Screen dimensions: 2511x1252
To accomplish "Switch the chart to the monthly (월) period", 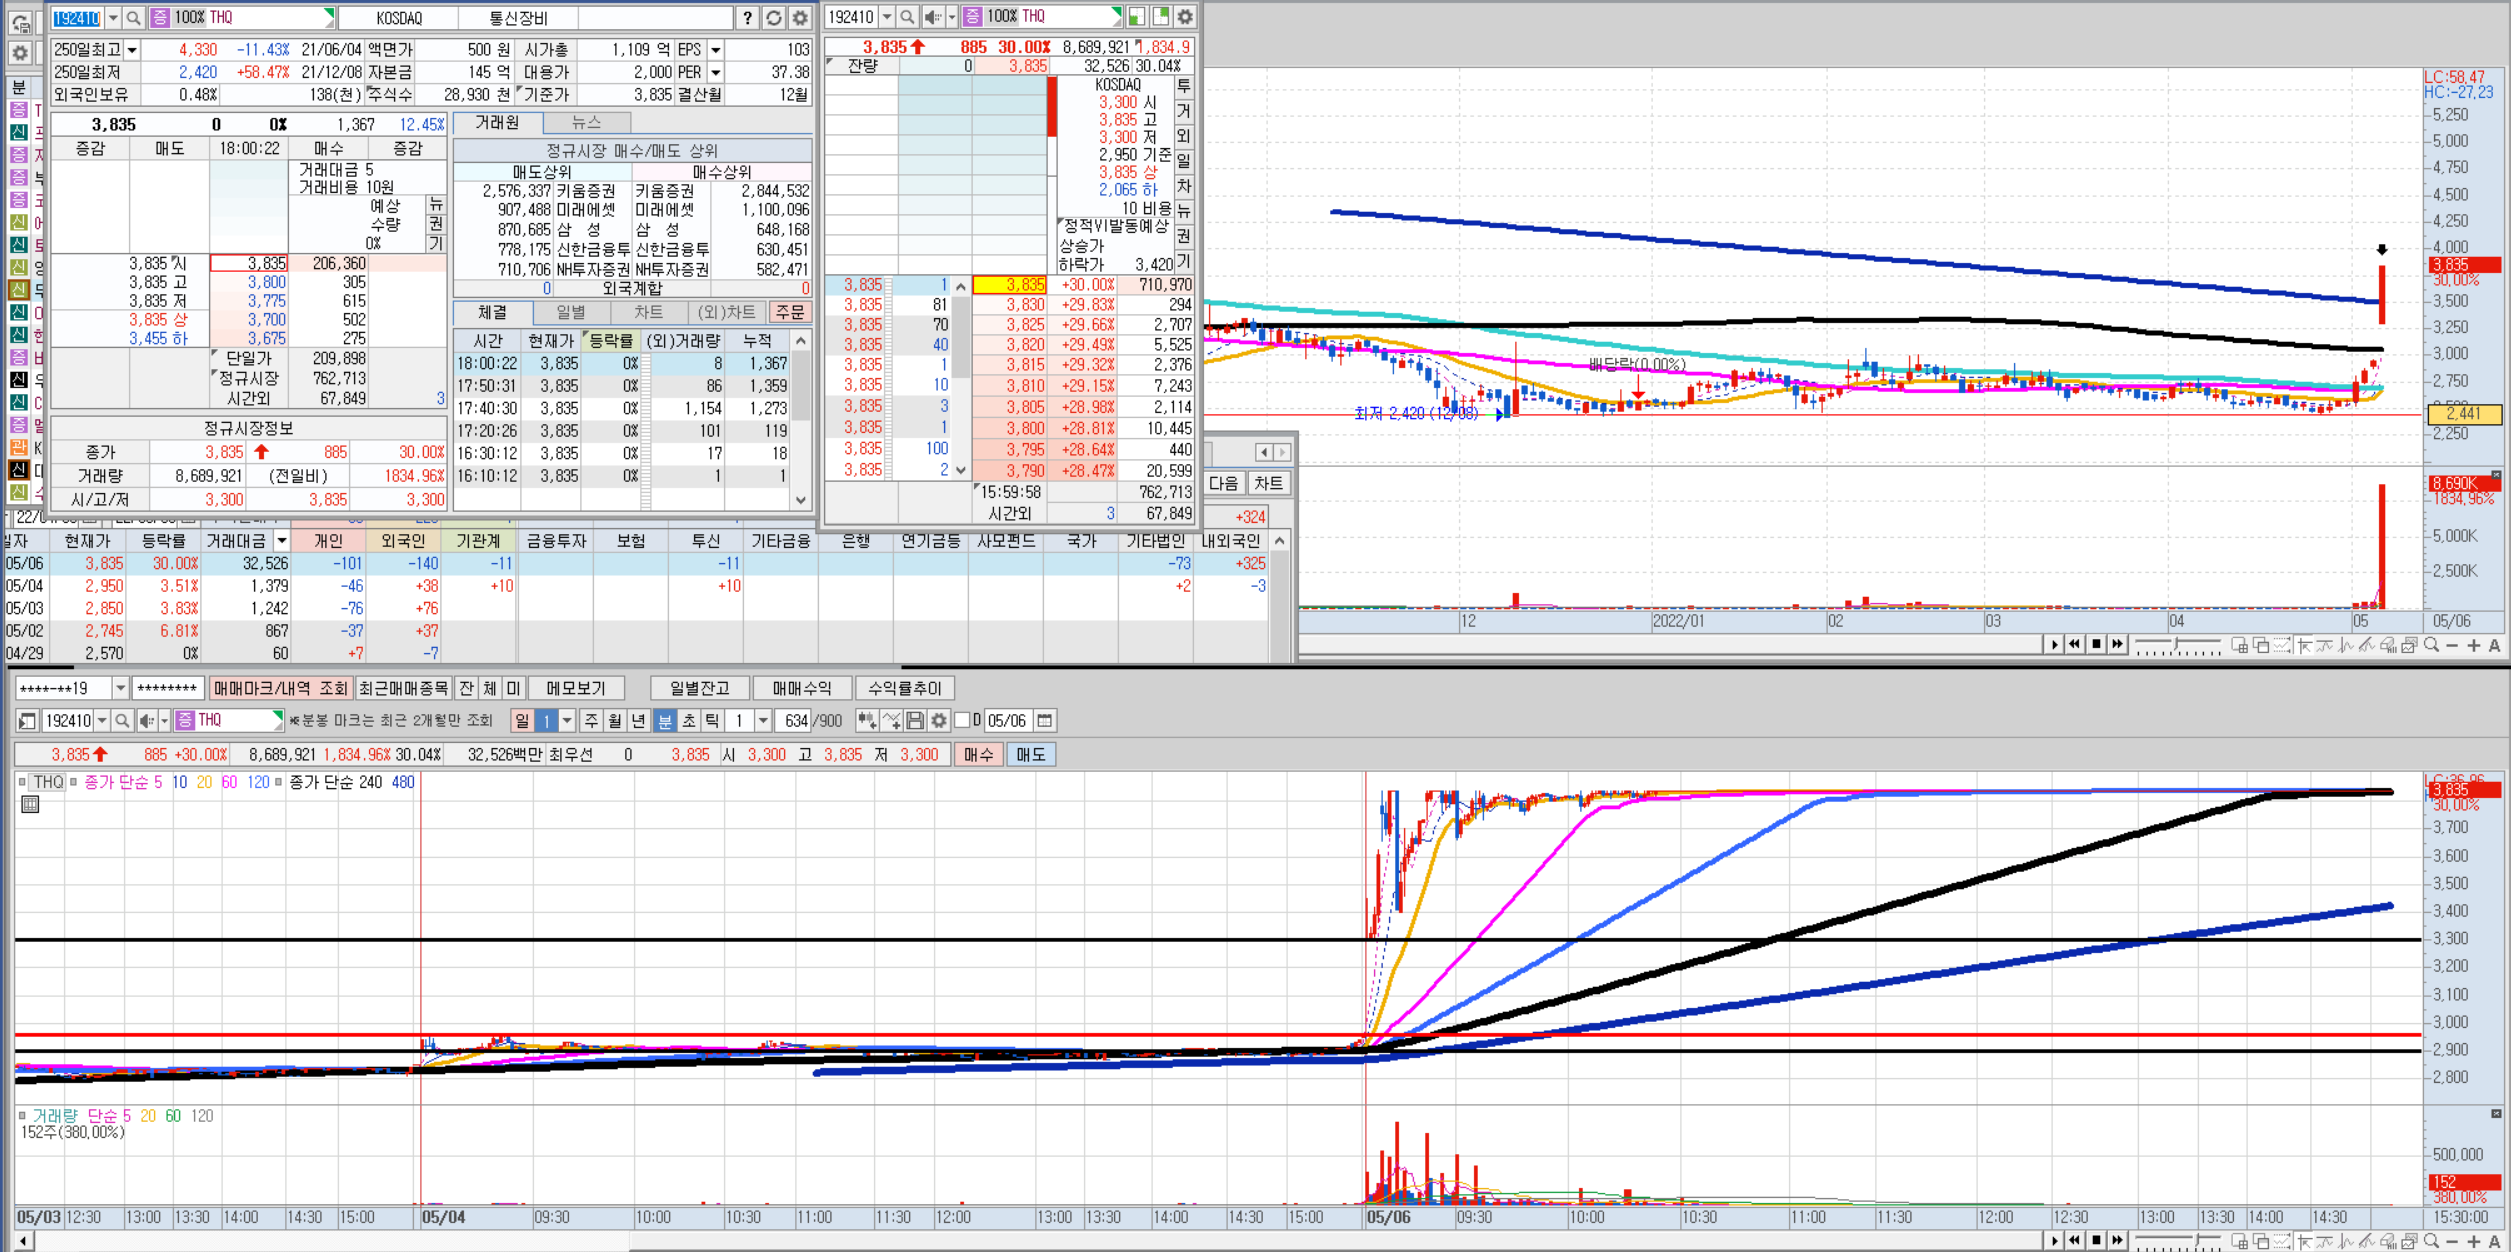I will point(615,720).
